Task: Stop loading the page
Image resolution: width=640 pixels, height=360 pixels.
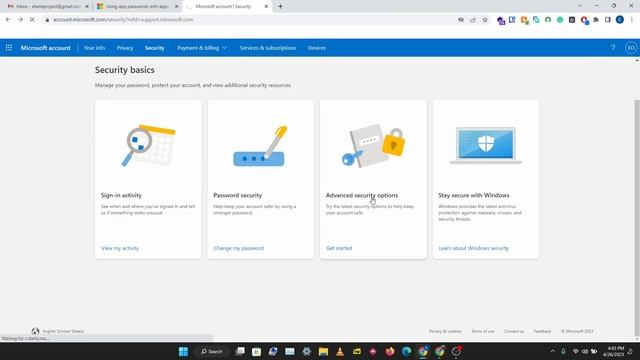Action: (32, 20)
